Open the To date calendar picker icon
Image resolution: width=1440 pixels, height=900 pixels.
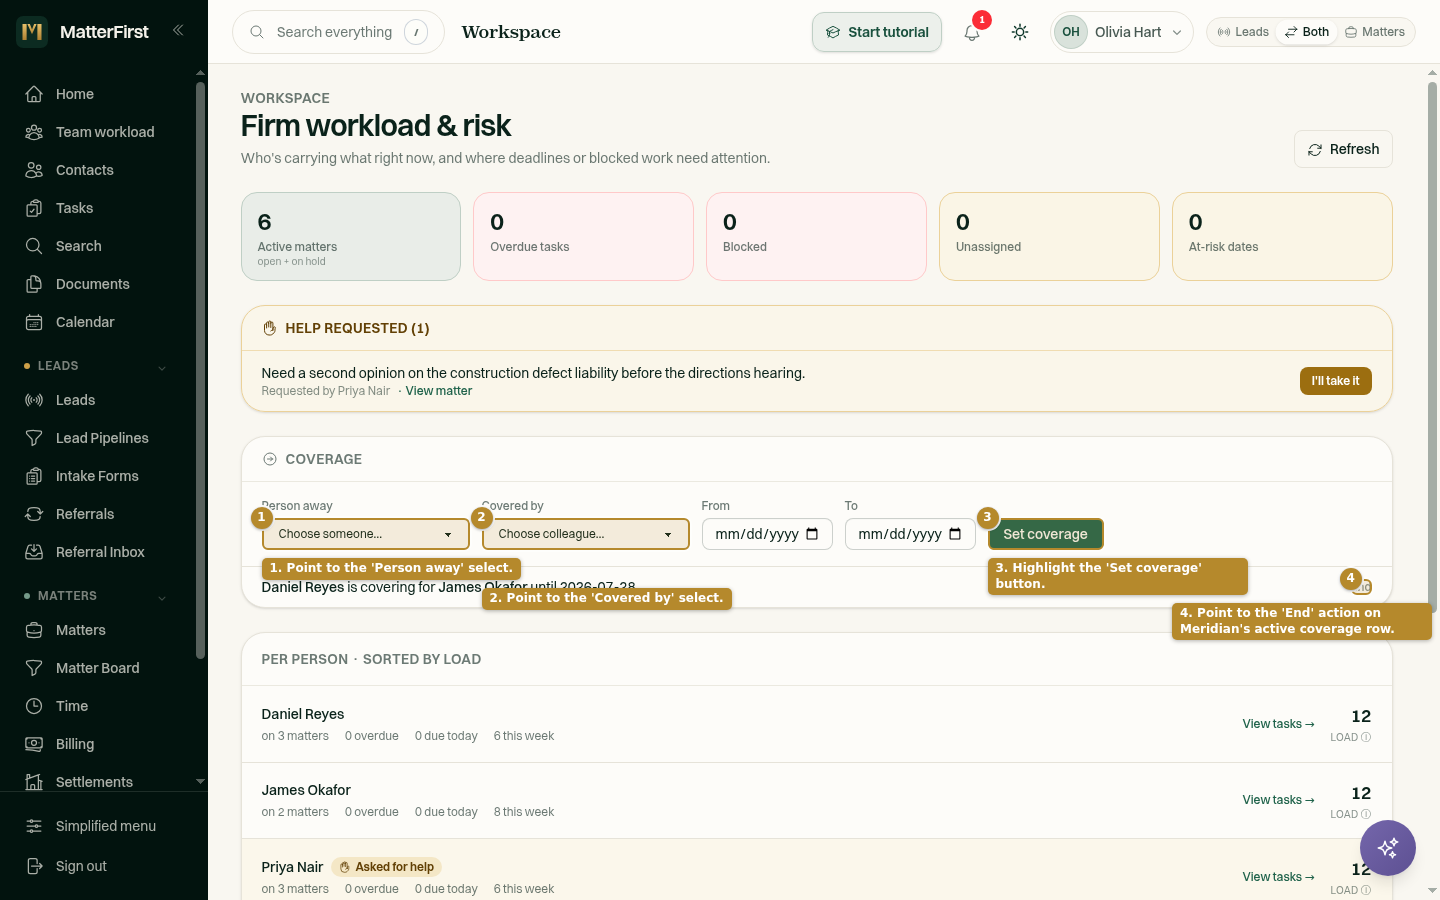point(955,534)
